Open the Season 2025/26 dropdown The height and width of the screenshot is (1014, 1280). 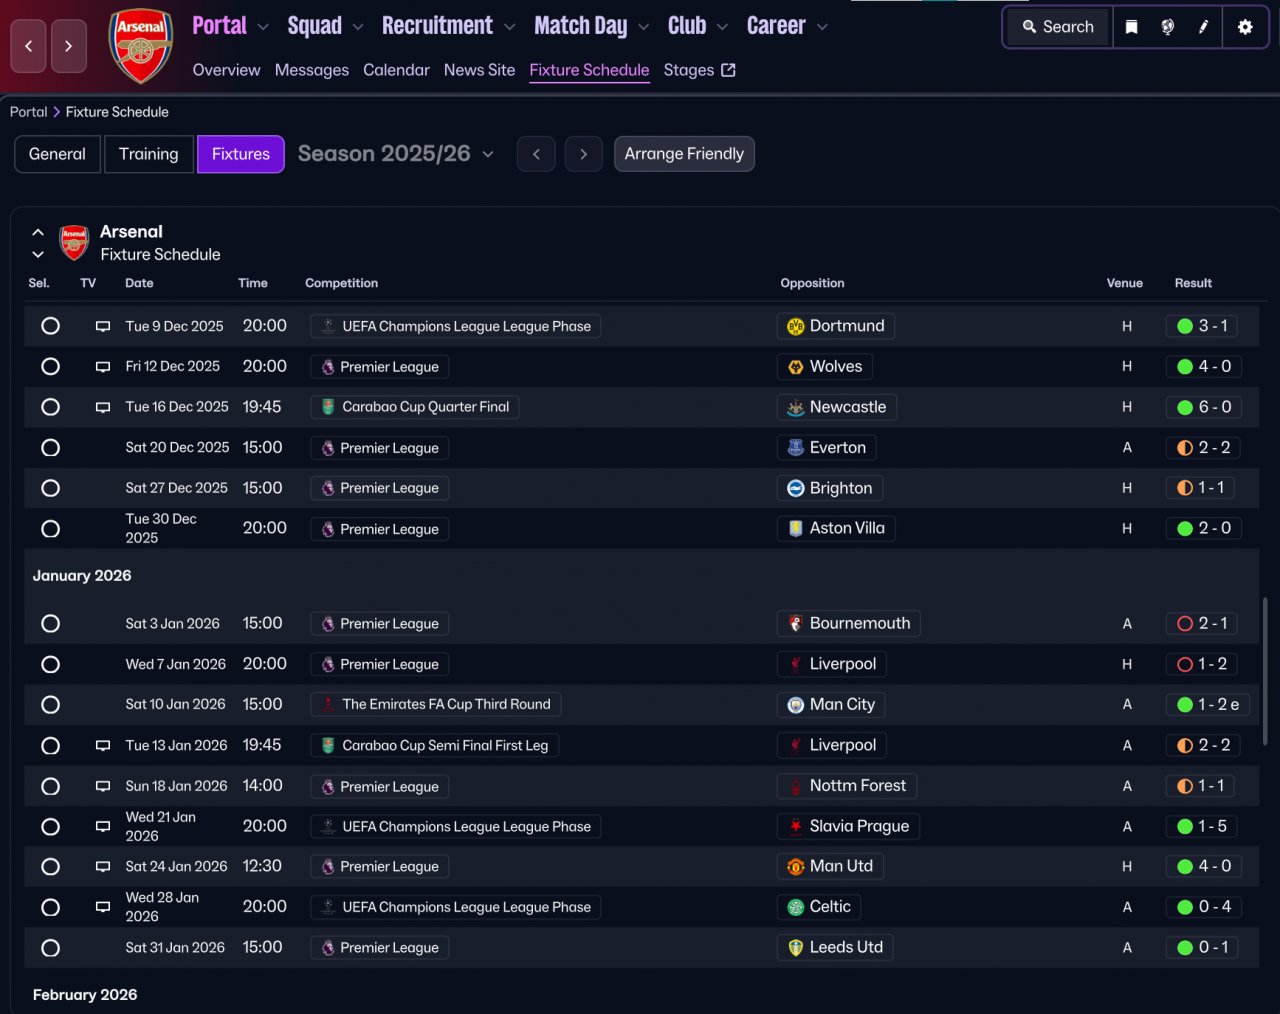coord(396,154)
